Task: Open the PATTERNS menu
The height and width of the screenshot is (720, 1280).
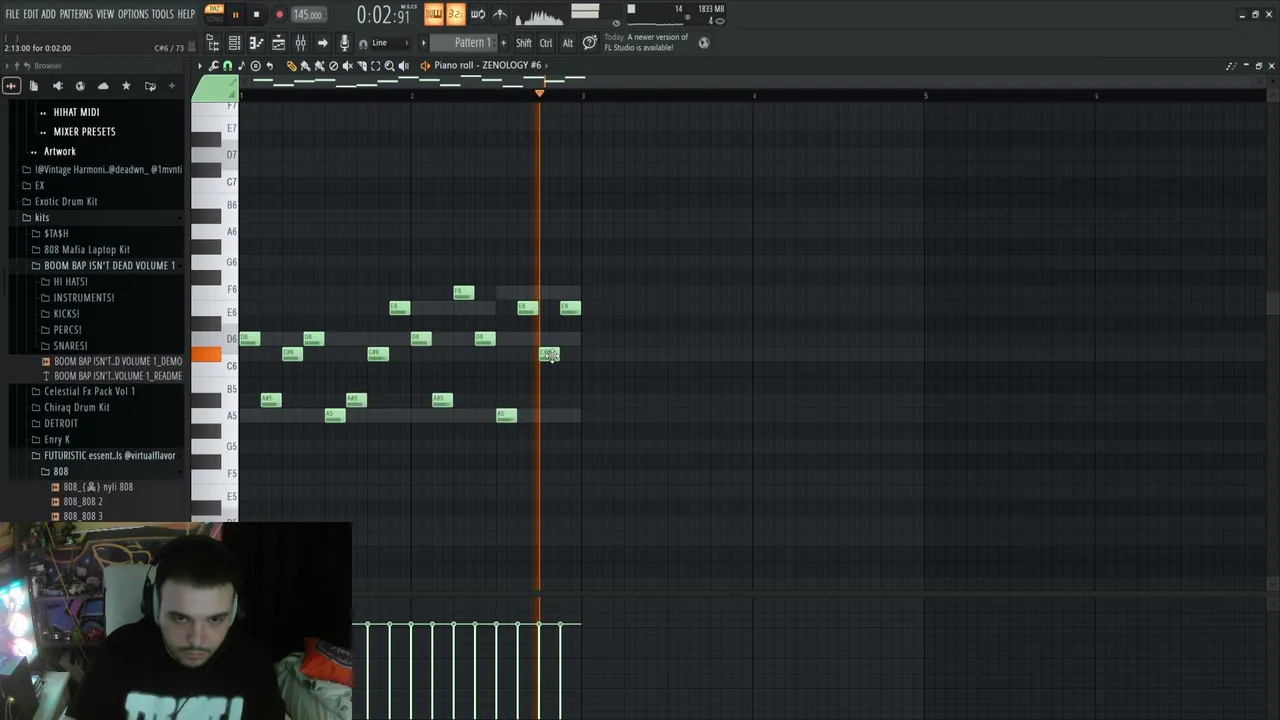Action: point(76,14)
